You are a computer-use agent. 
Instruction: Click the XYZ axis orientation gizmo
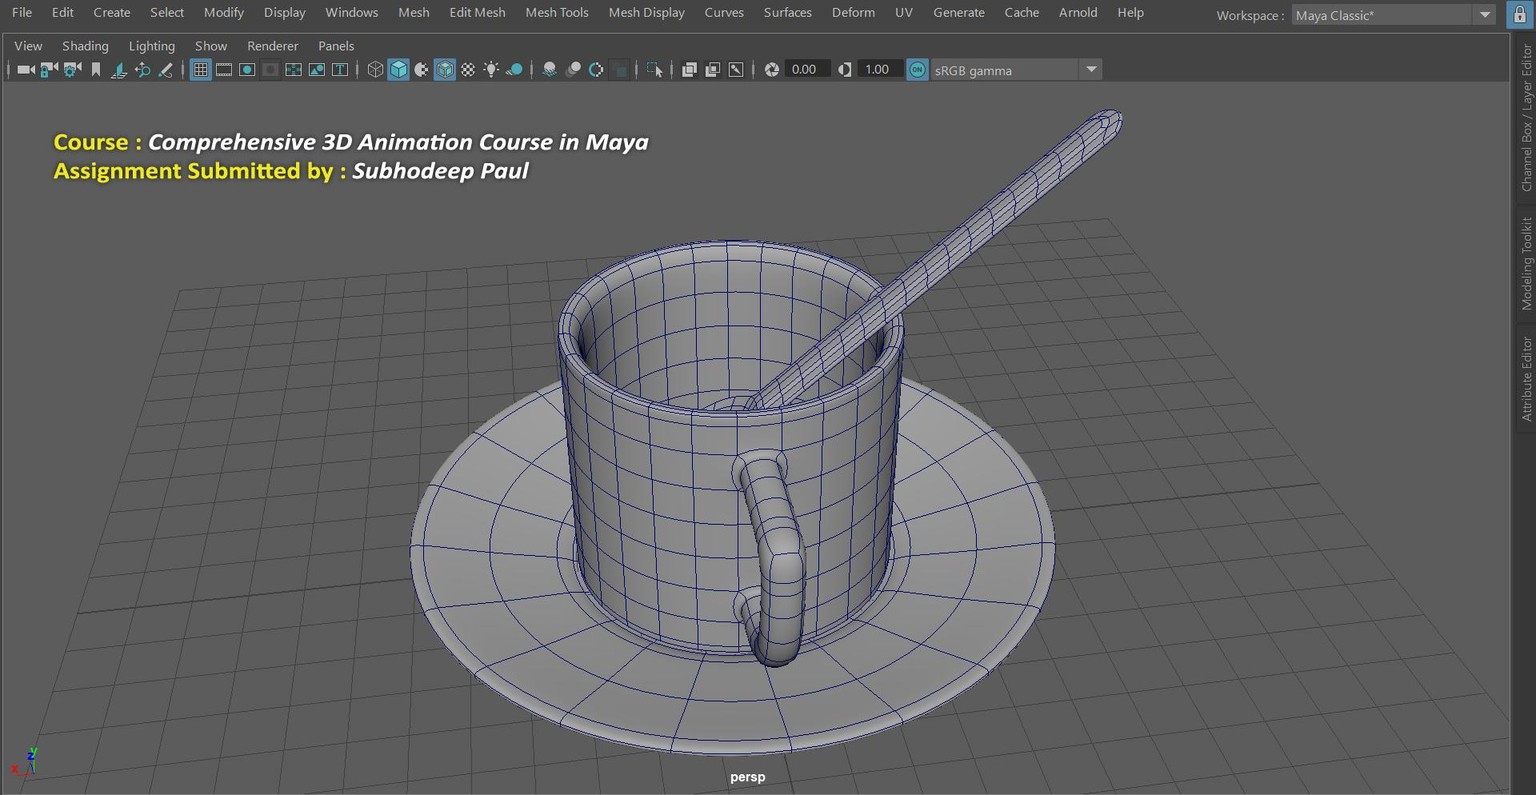pos(24,762)
